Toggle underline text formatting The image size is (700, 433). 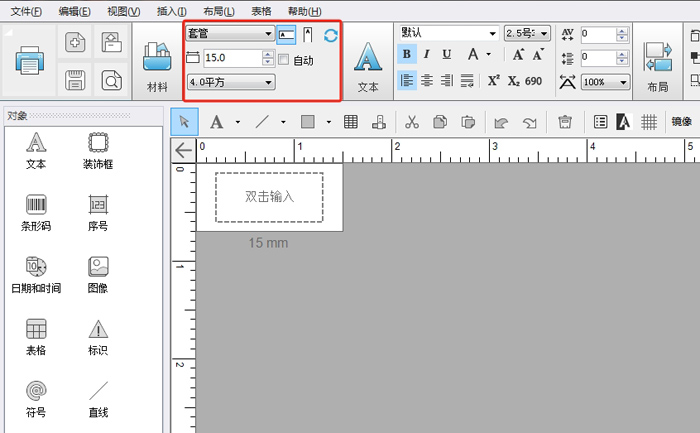(446, 54)
